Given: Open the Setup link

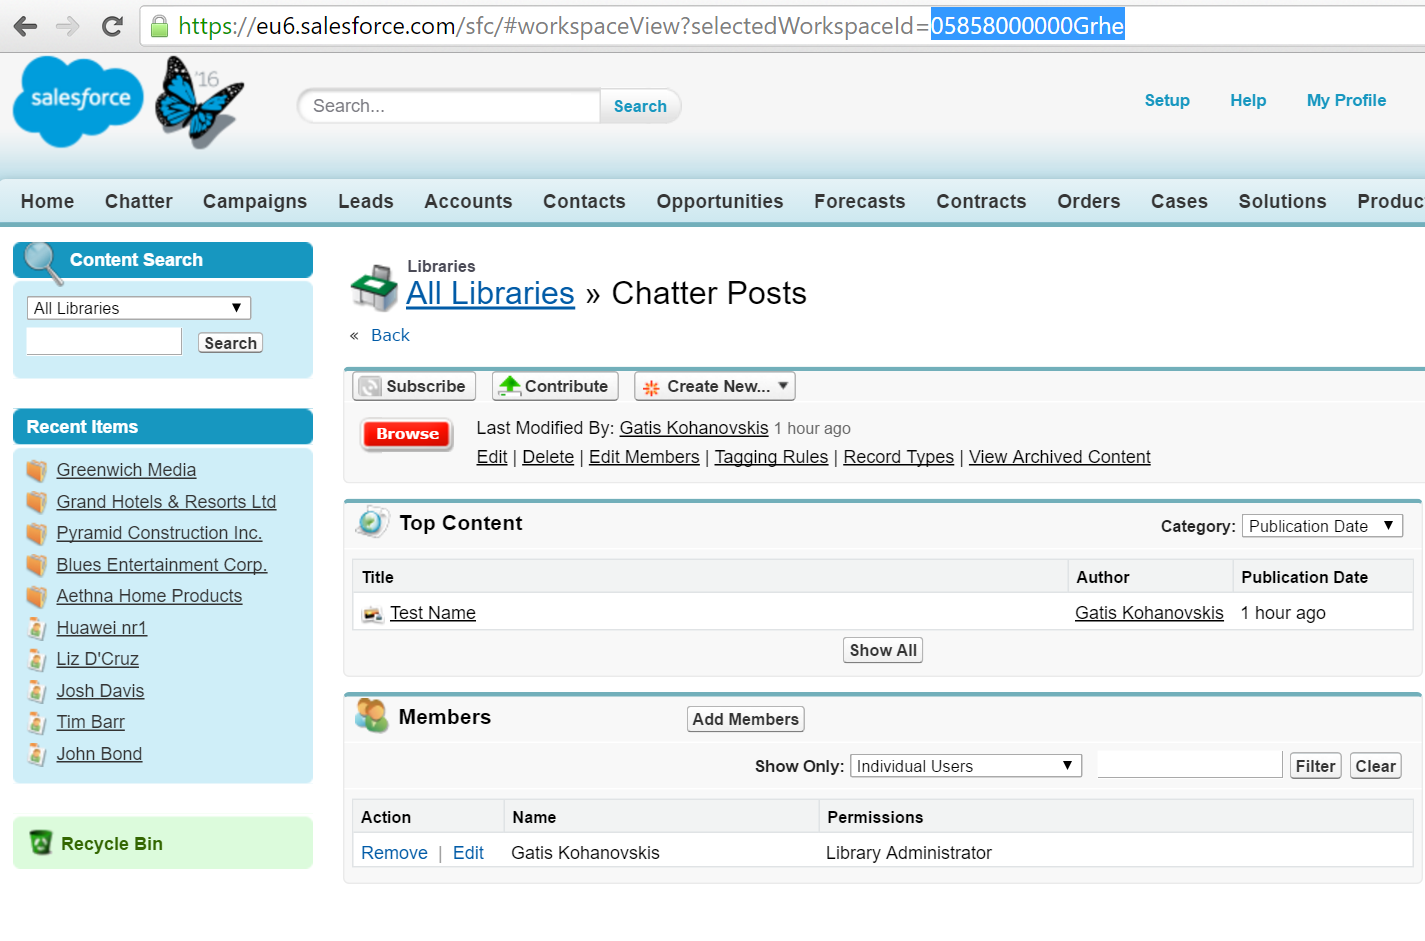Looking at the screenshot, I should 1167,100.
